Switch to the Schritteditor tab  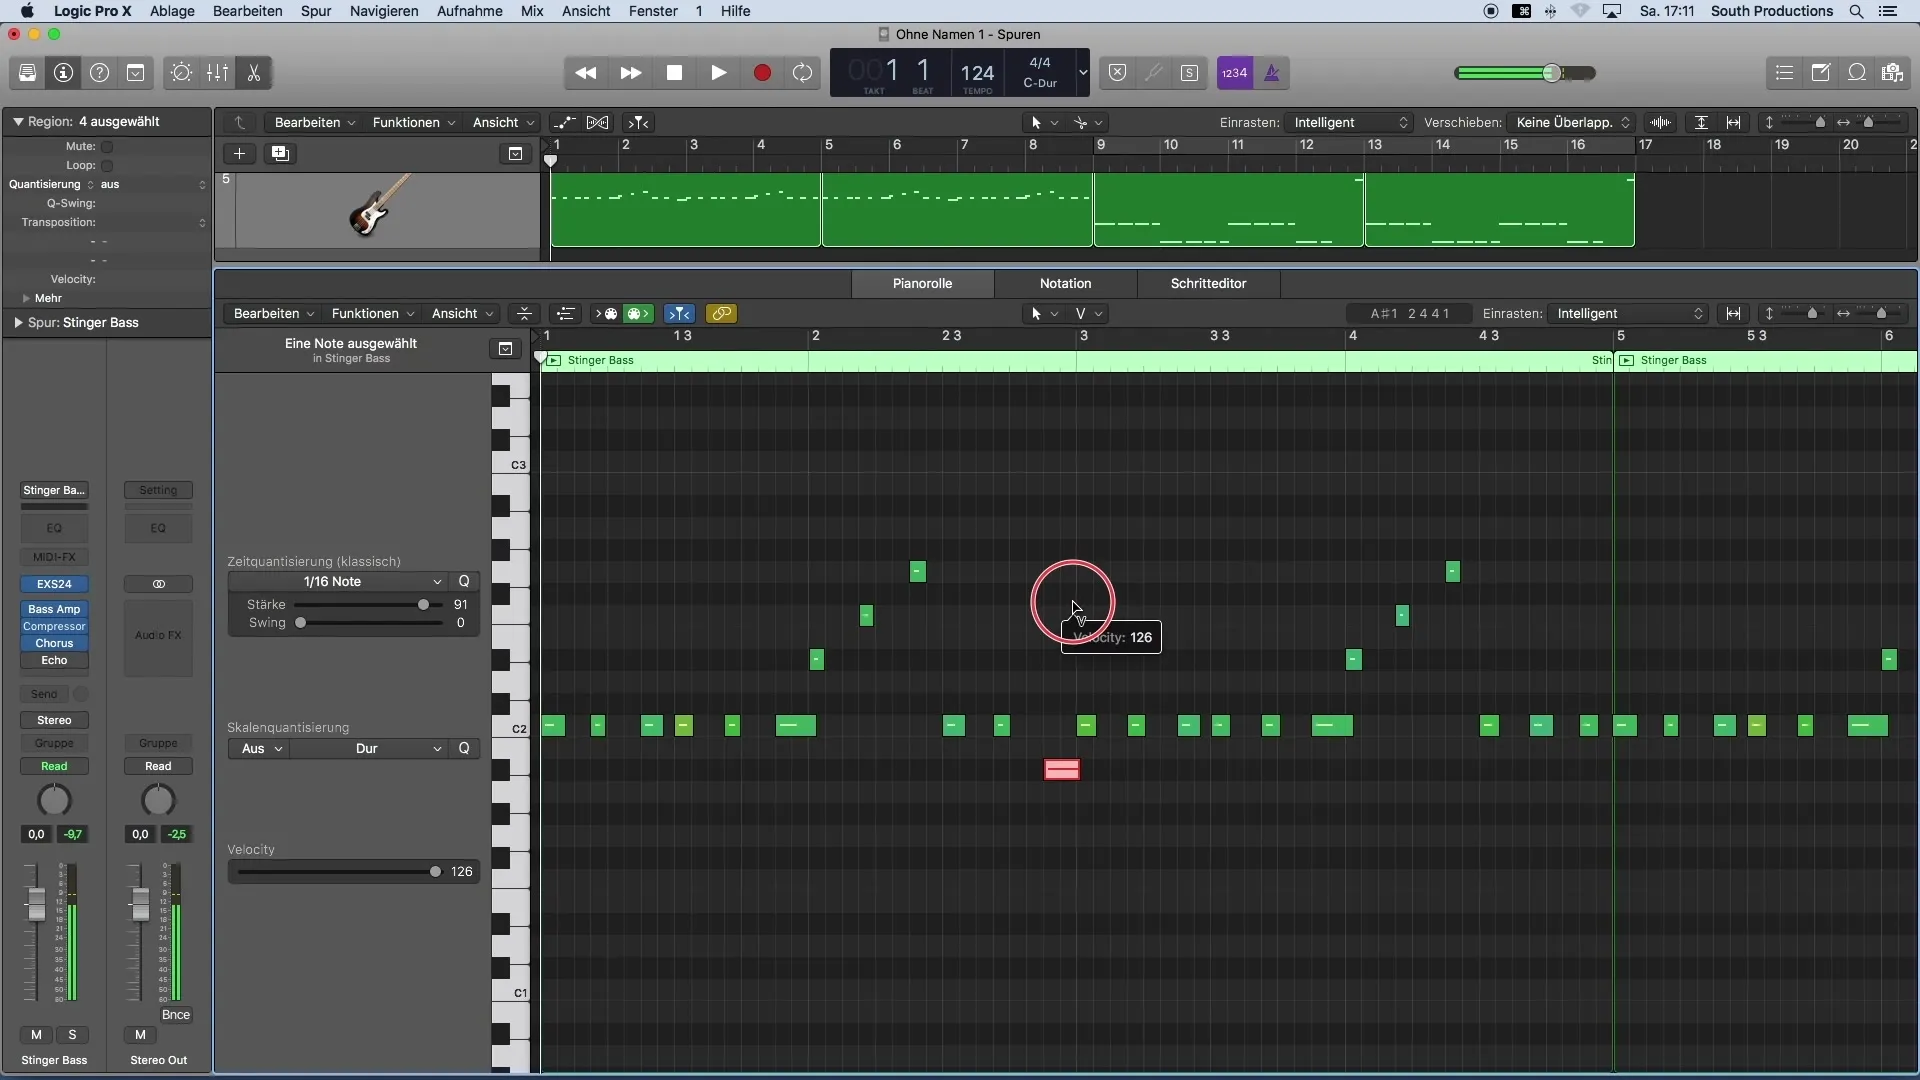(x=1208, y=284)
